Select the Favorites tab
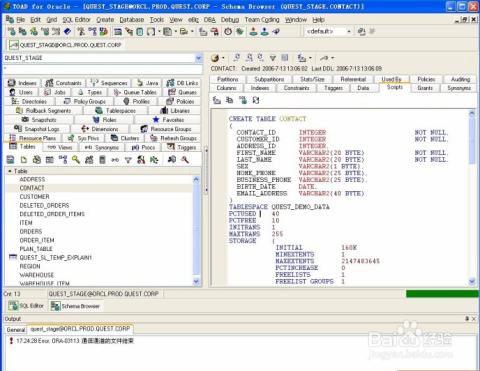Viewport: 480px width, 371px height. point(168,120)
